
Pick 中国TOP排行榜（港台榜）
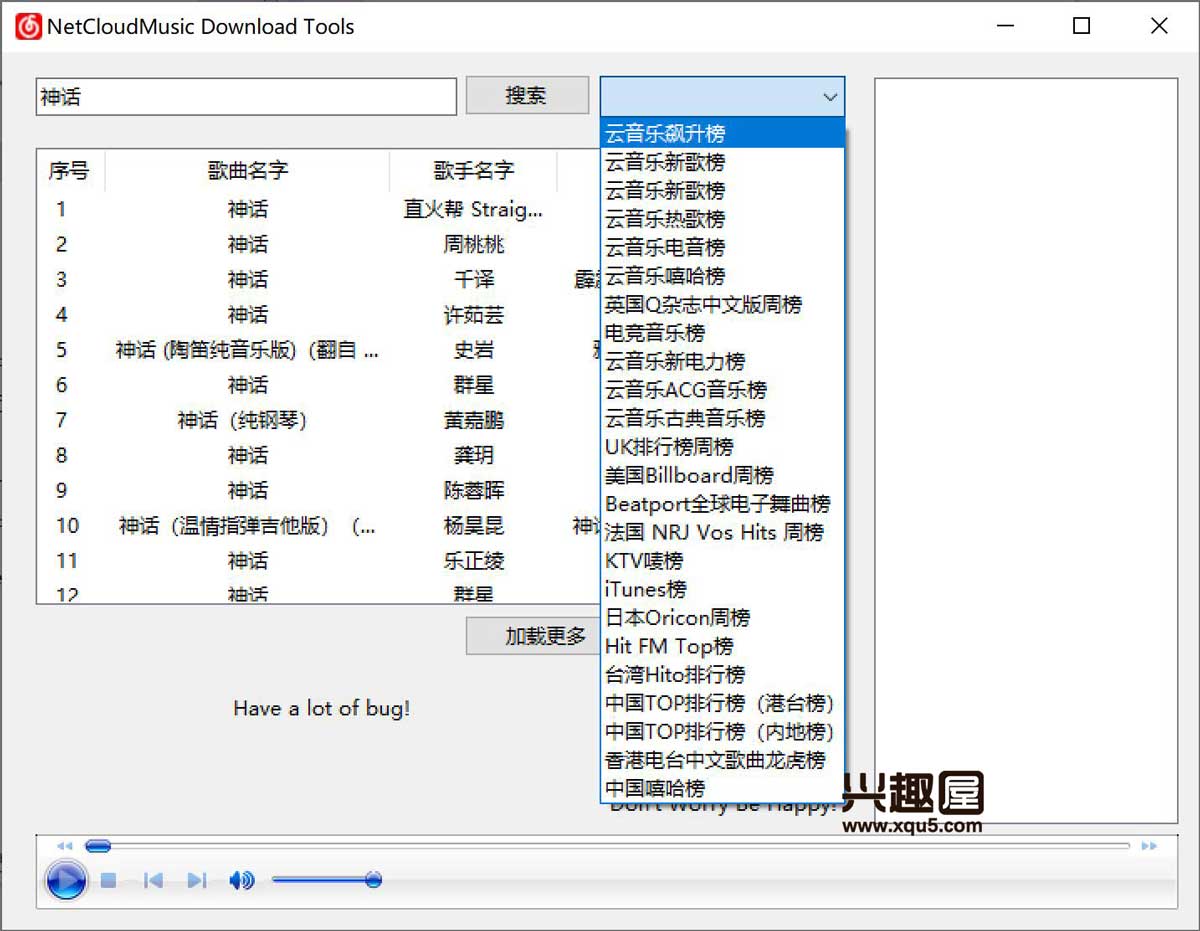coord(723,703)
